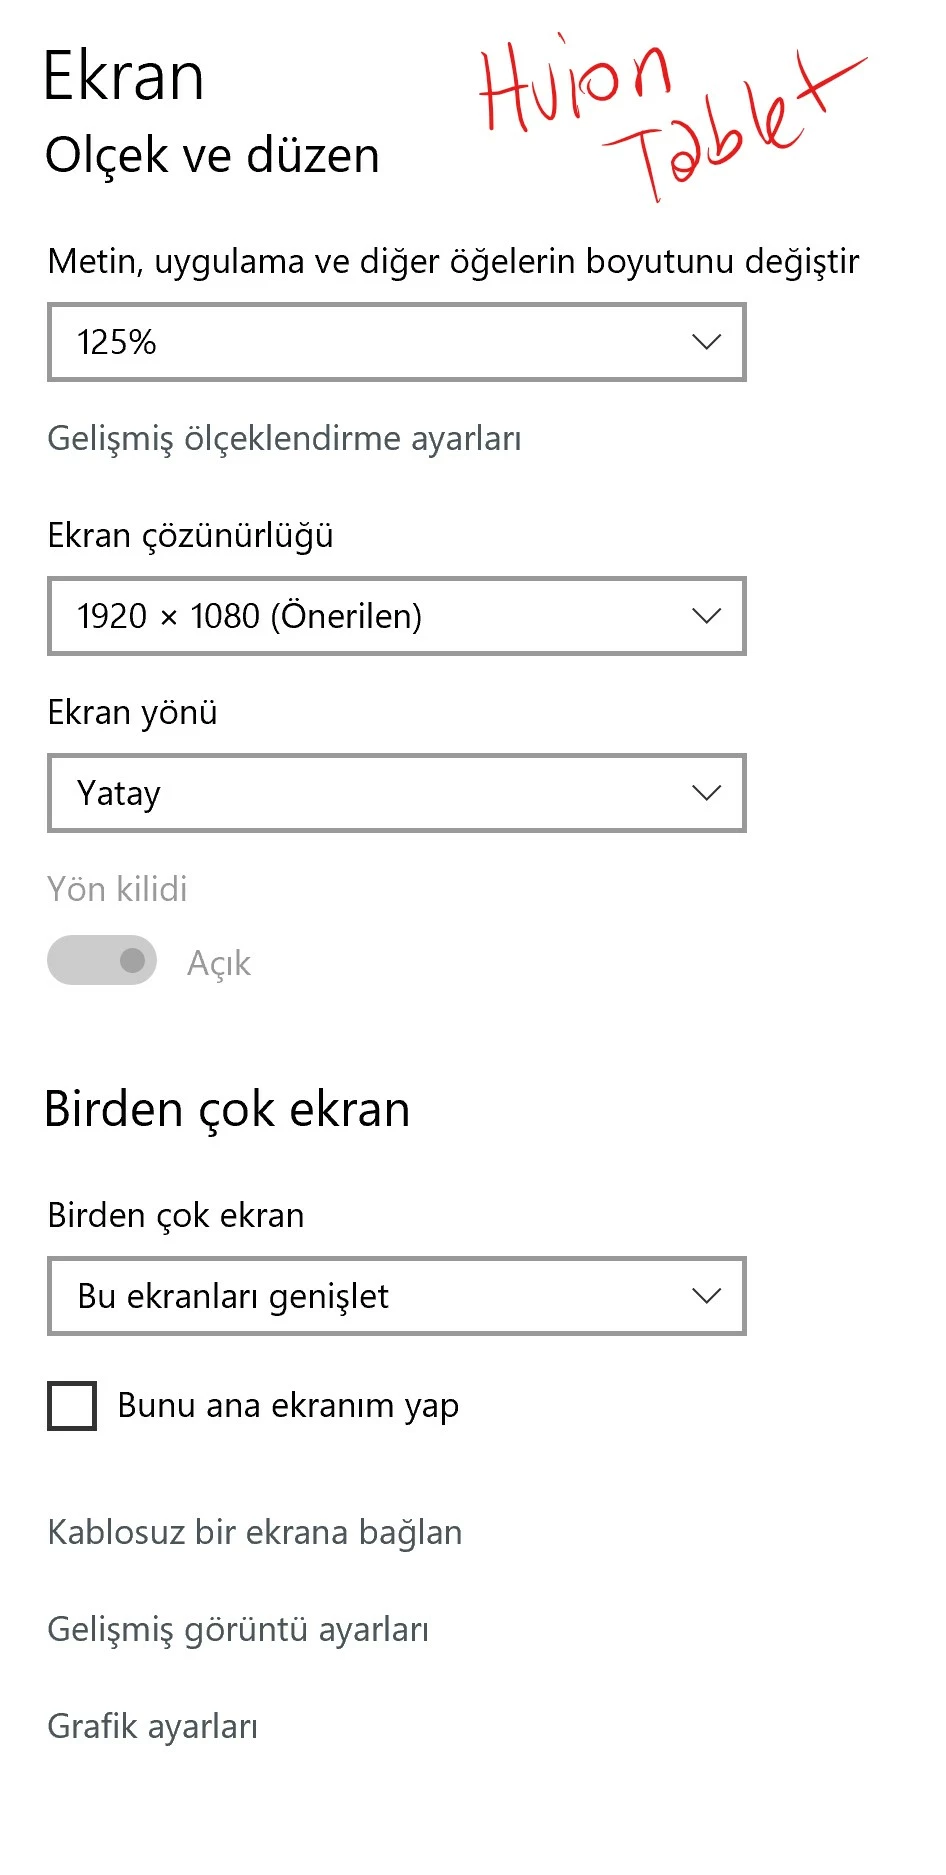Open Grafik ayarları link
The width and height of the screenshot is (946, 1875).
click(x=152, y=1726)
